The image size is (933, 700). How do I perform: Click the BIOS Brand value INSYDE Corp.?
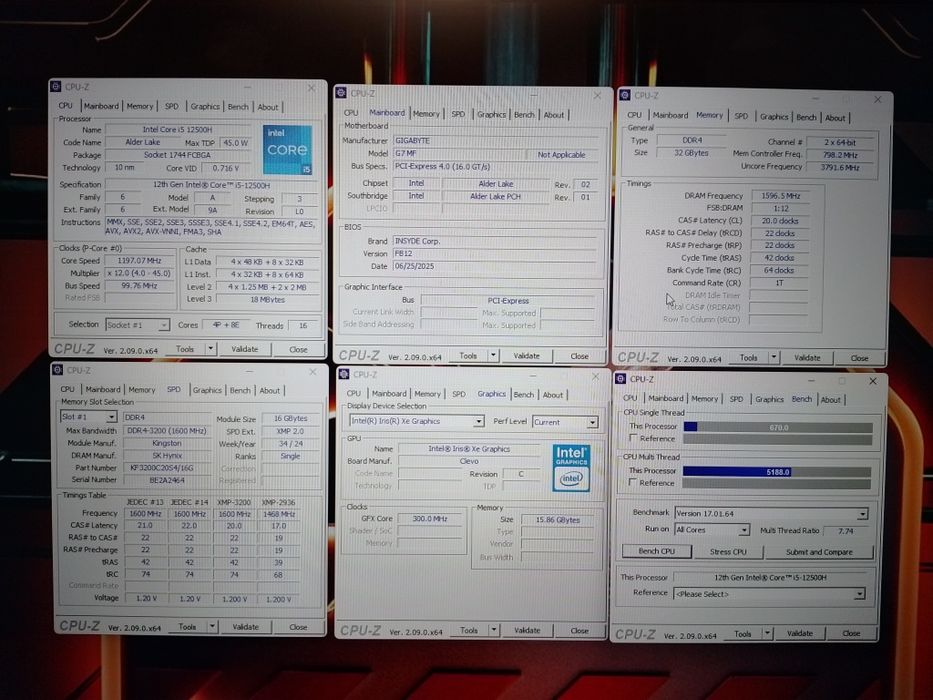[x=495, y=241]
